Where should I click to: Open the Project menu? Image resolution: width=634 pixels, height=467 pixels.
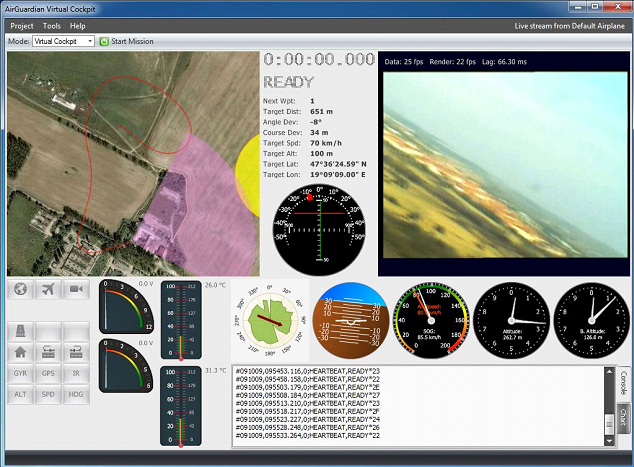tap(22, 25)
